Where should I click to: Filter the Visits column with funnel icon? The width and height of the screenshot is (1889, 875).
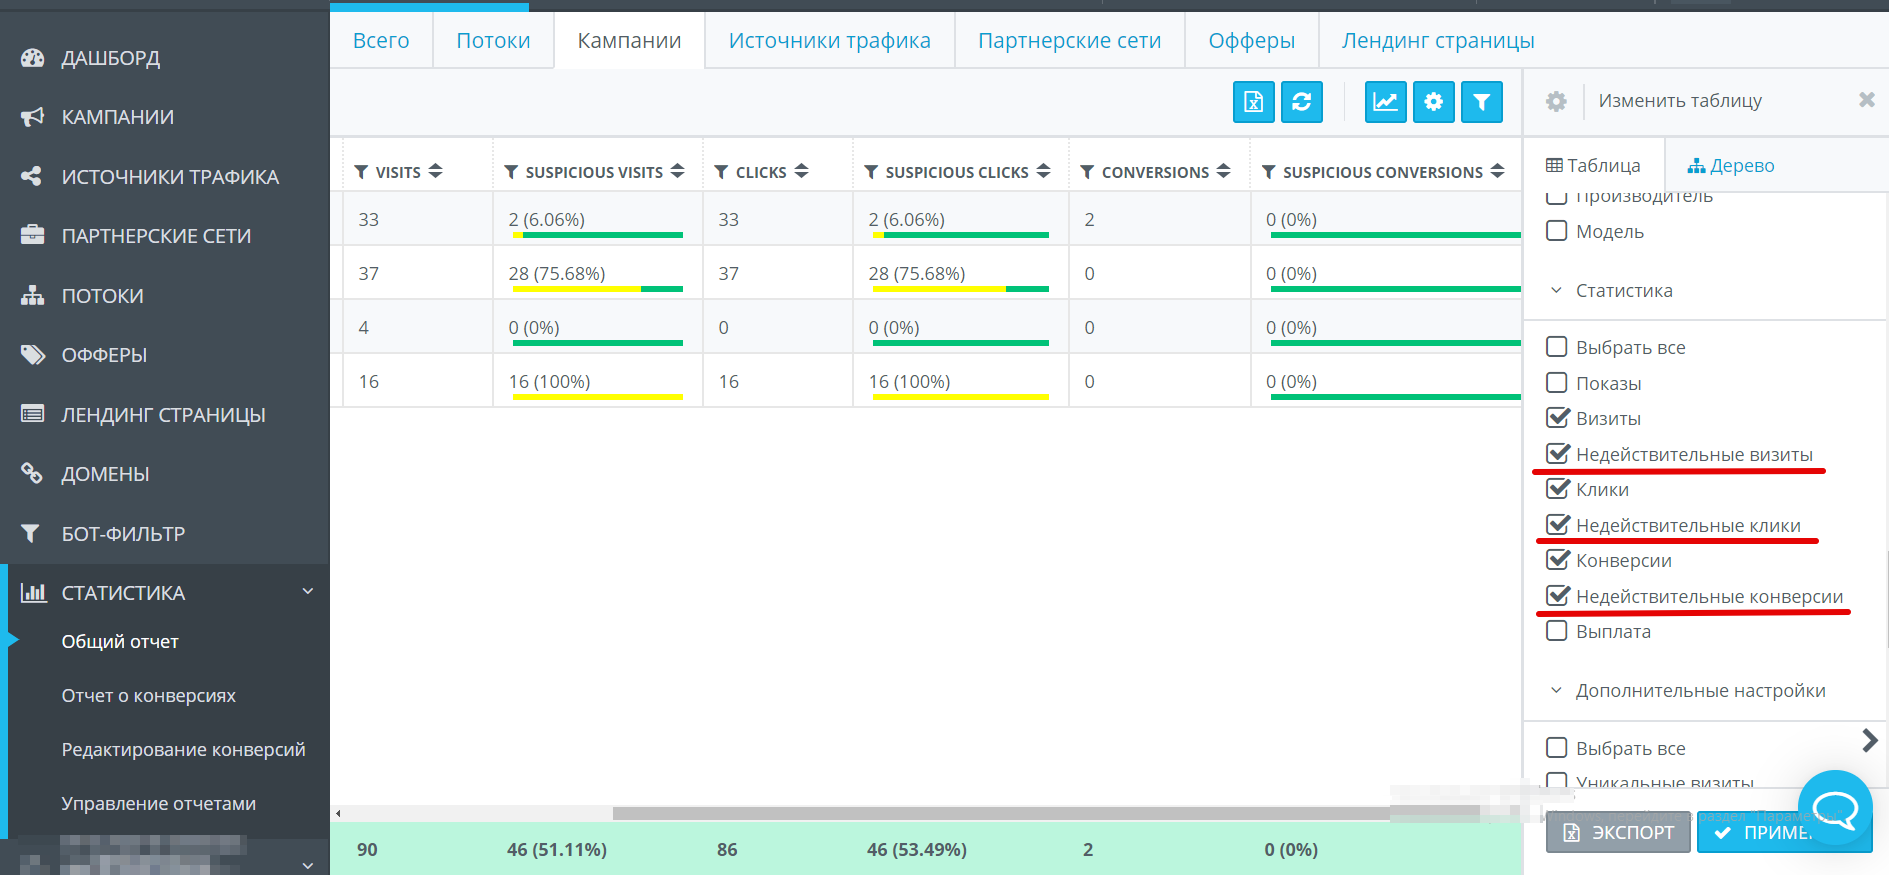click(361, 172)
